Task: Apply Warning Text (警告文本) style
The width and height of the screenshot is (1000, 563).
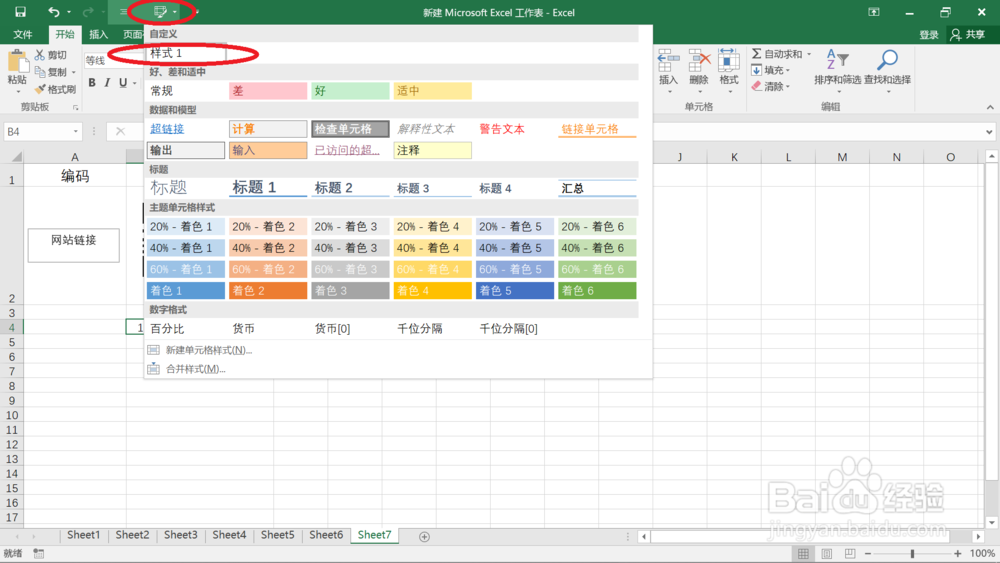Action: 515,129
